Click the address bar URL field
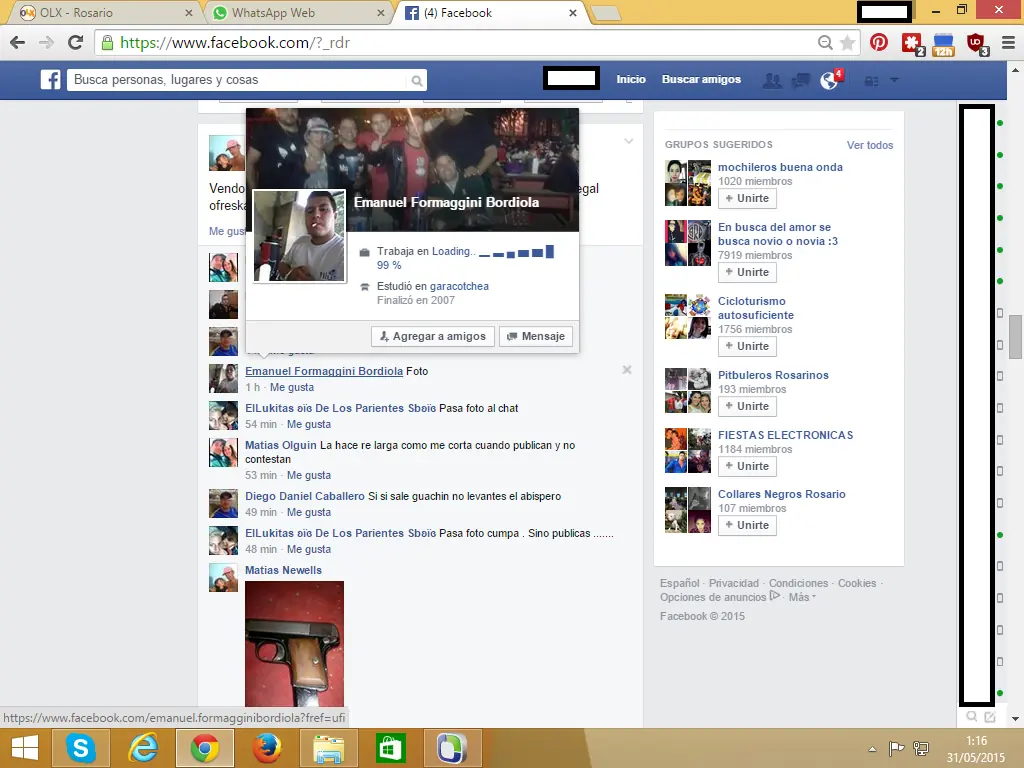The image size is (1024, 768). point(457,43)
